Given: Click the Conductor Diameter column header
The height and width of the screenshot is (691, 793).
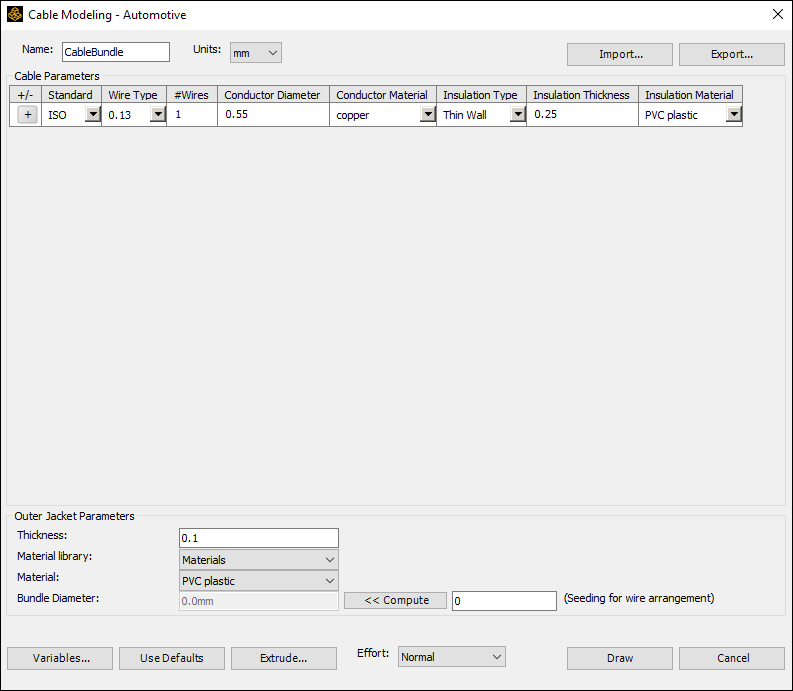Looking at the screenshot, I should click(274, 95).
